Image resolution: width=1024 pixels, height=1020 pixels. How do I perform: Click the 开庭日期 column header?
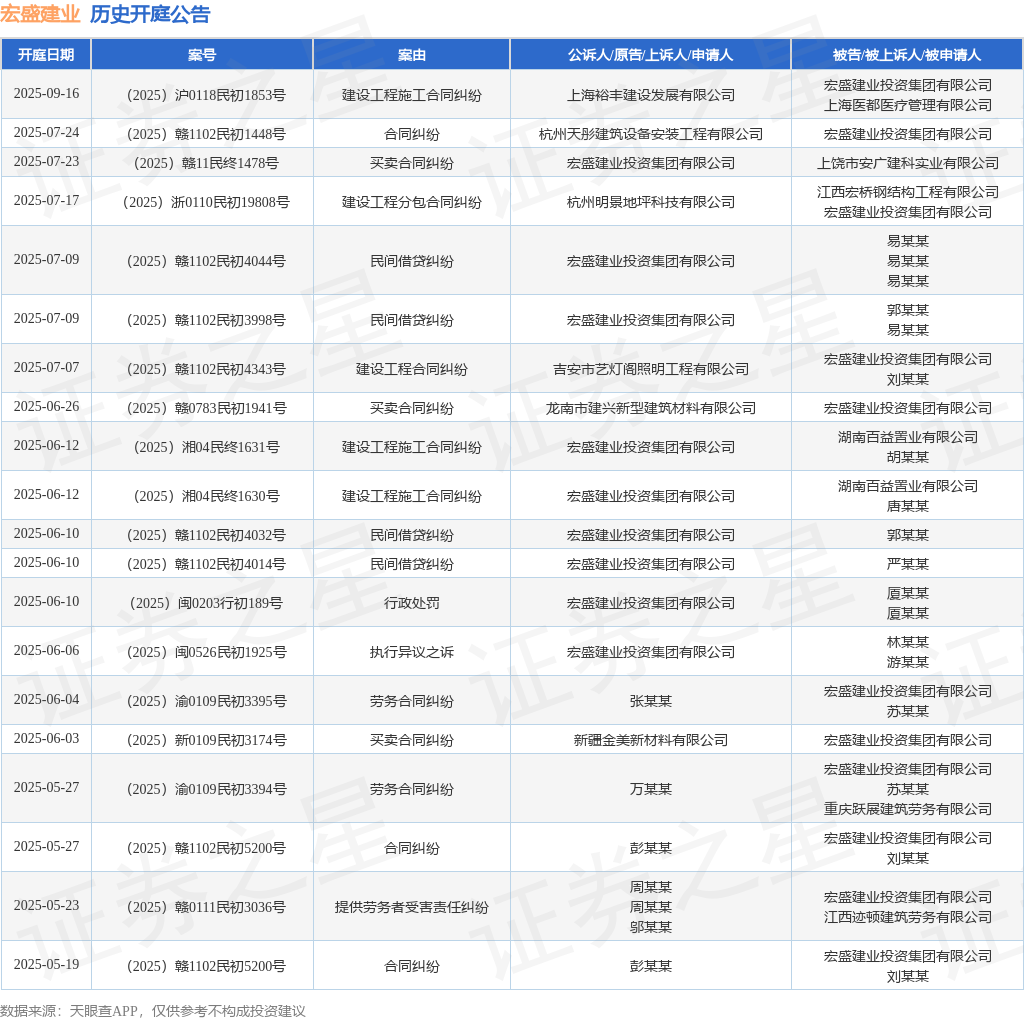tap(46, 55)
